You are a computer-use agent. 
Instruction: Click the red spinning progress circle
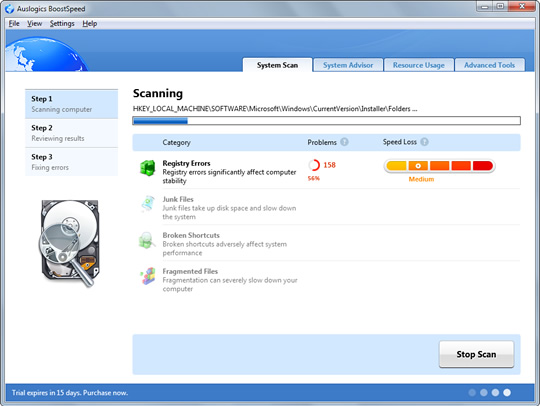point(314,165)
